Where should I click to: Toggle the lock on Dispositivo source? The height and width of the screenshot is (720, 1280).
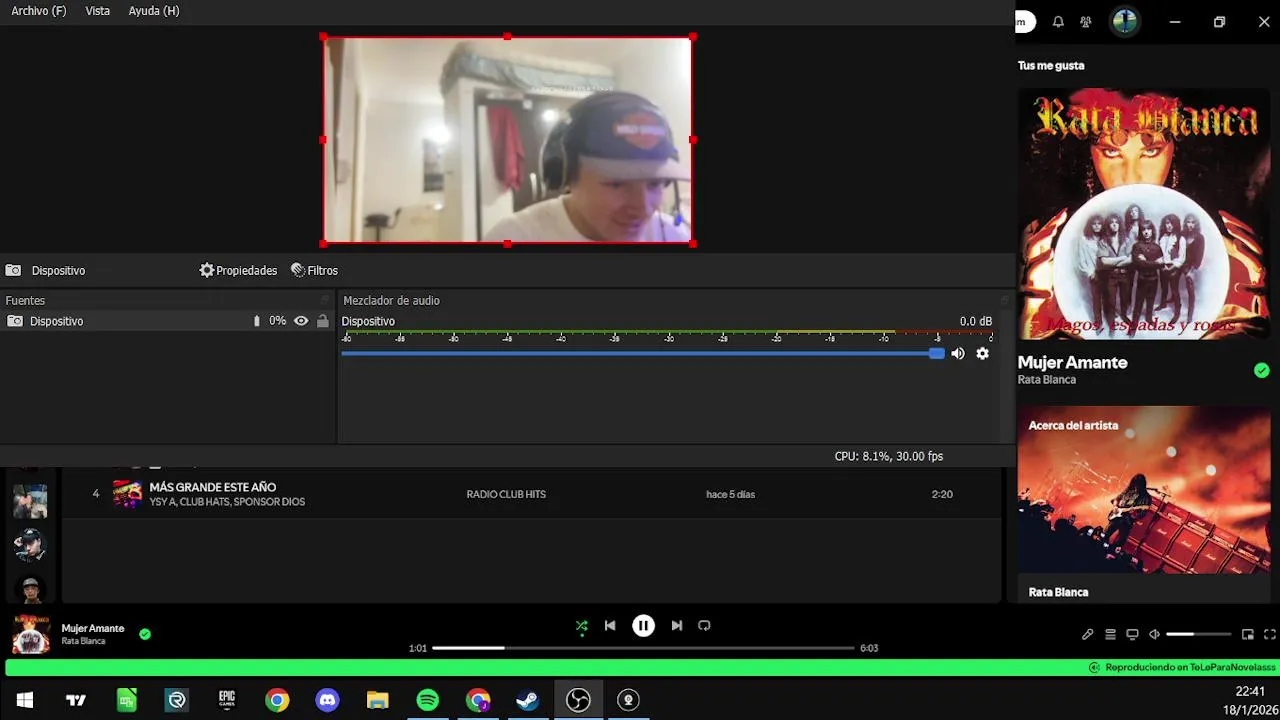322,321
